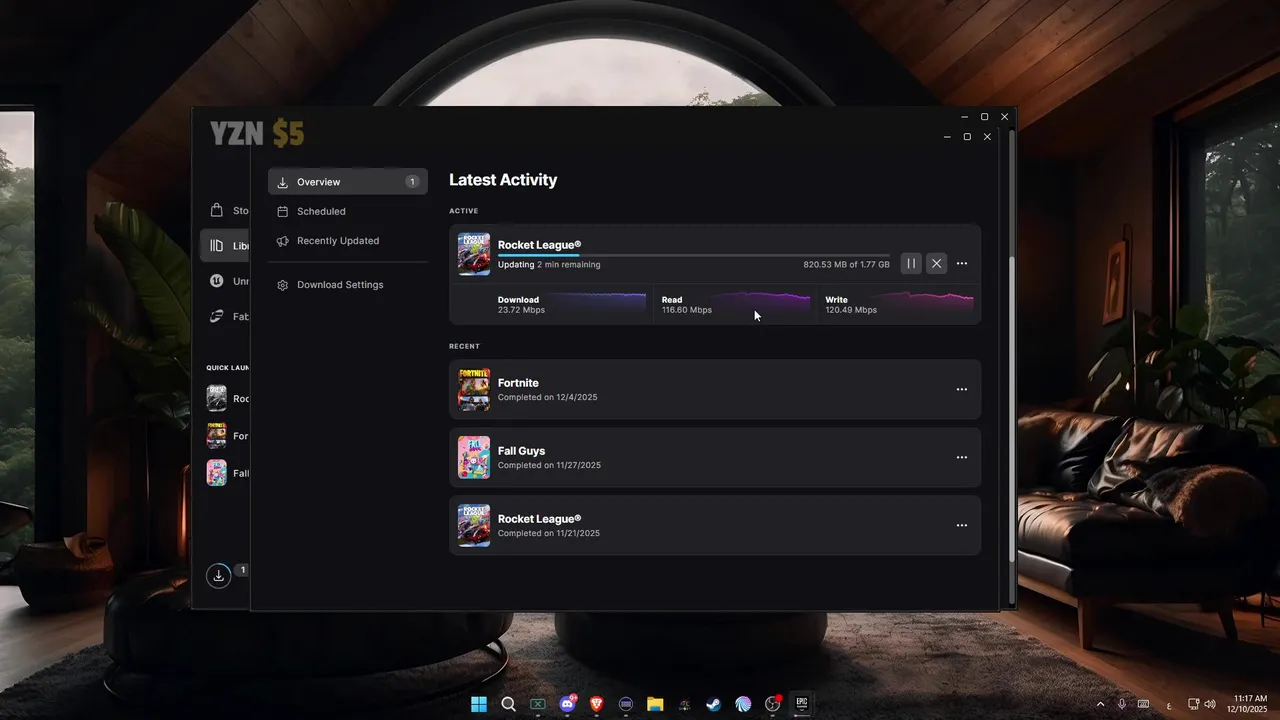Open the Fall Guys three-dot menu
The width and height of the screenshot is (1280, 720).
pos(962,457)
